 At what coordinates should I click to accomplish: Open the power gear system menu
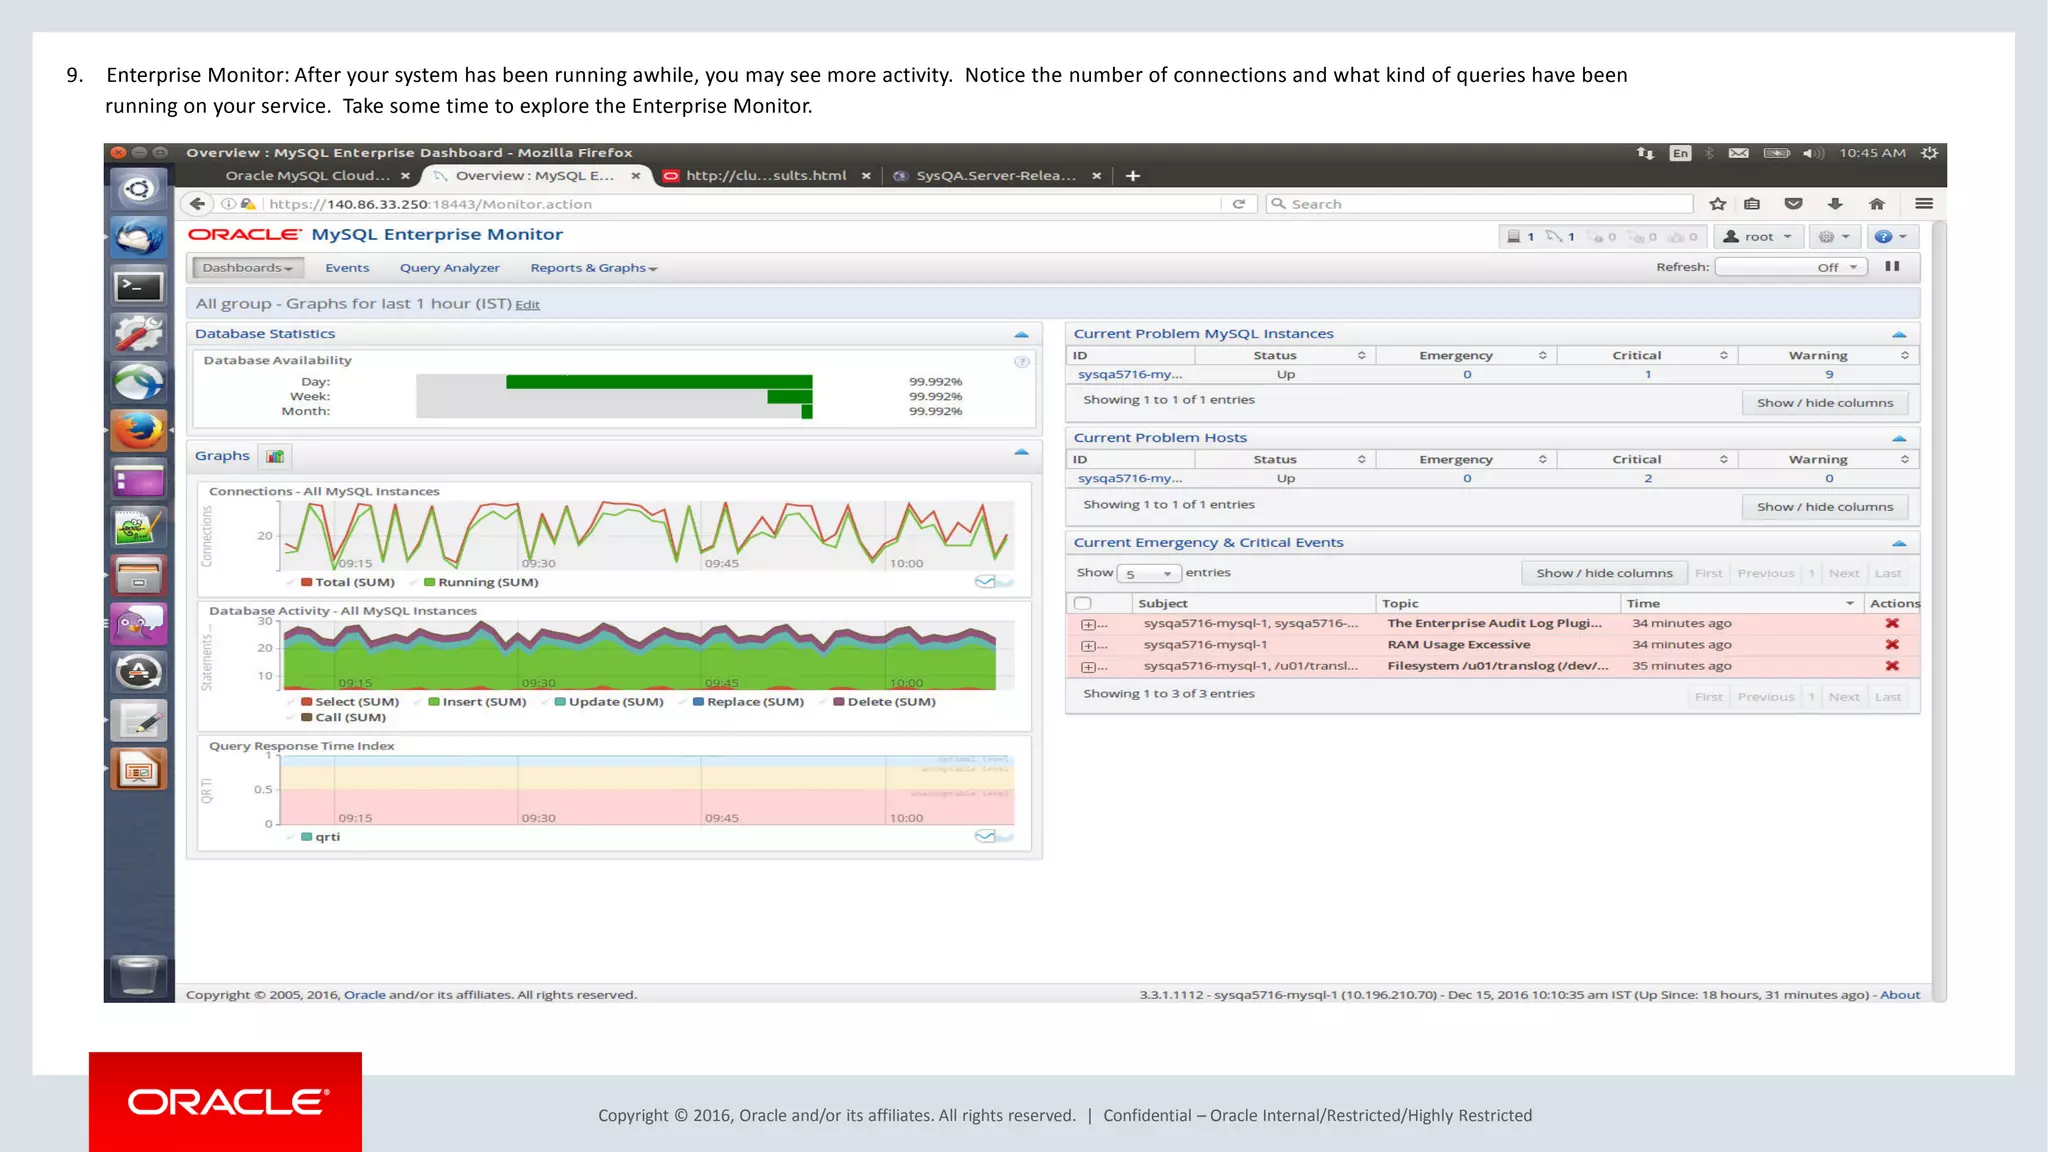1930,153
